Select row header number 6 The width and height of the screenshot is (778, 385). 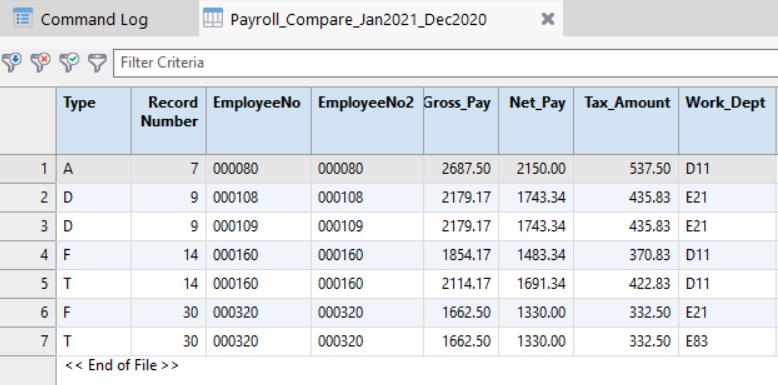pyautogui.click(x=28, y=313)
